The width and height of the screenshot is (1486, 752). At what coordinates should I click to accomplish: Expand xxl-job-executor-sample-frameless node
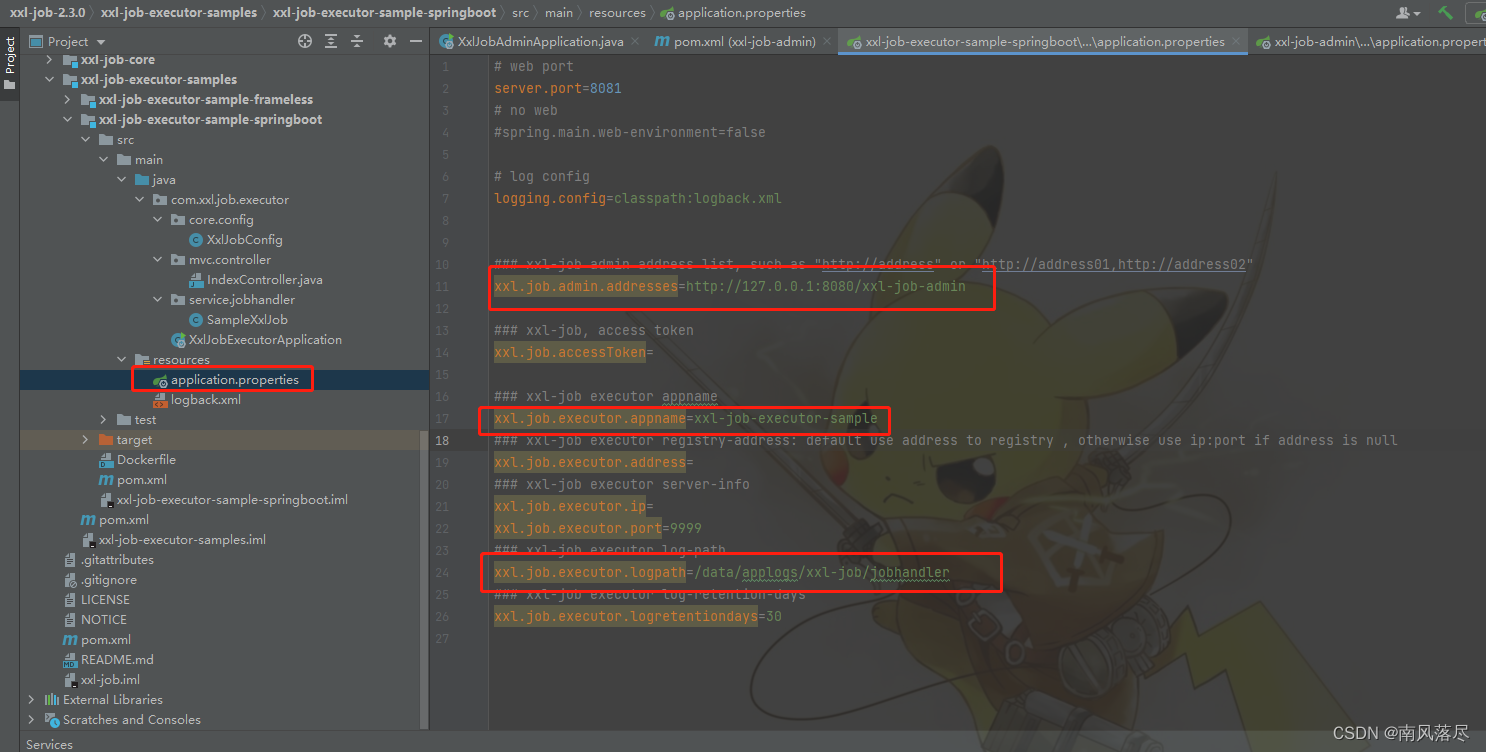click(x=68, y=100)
